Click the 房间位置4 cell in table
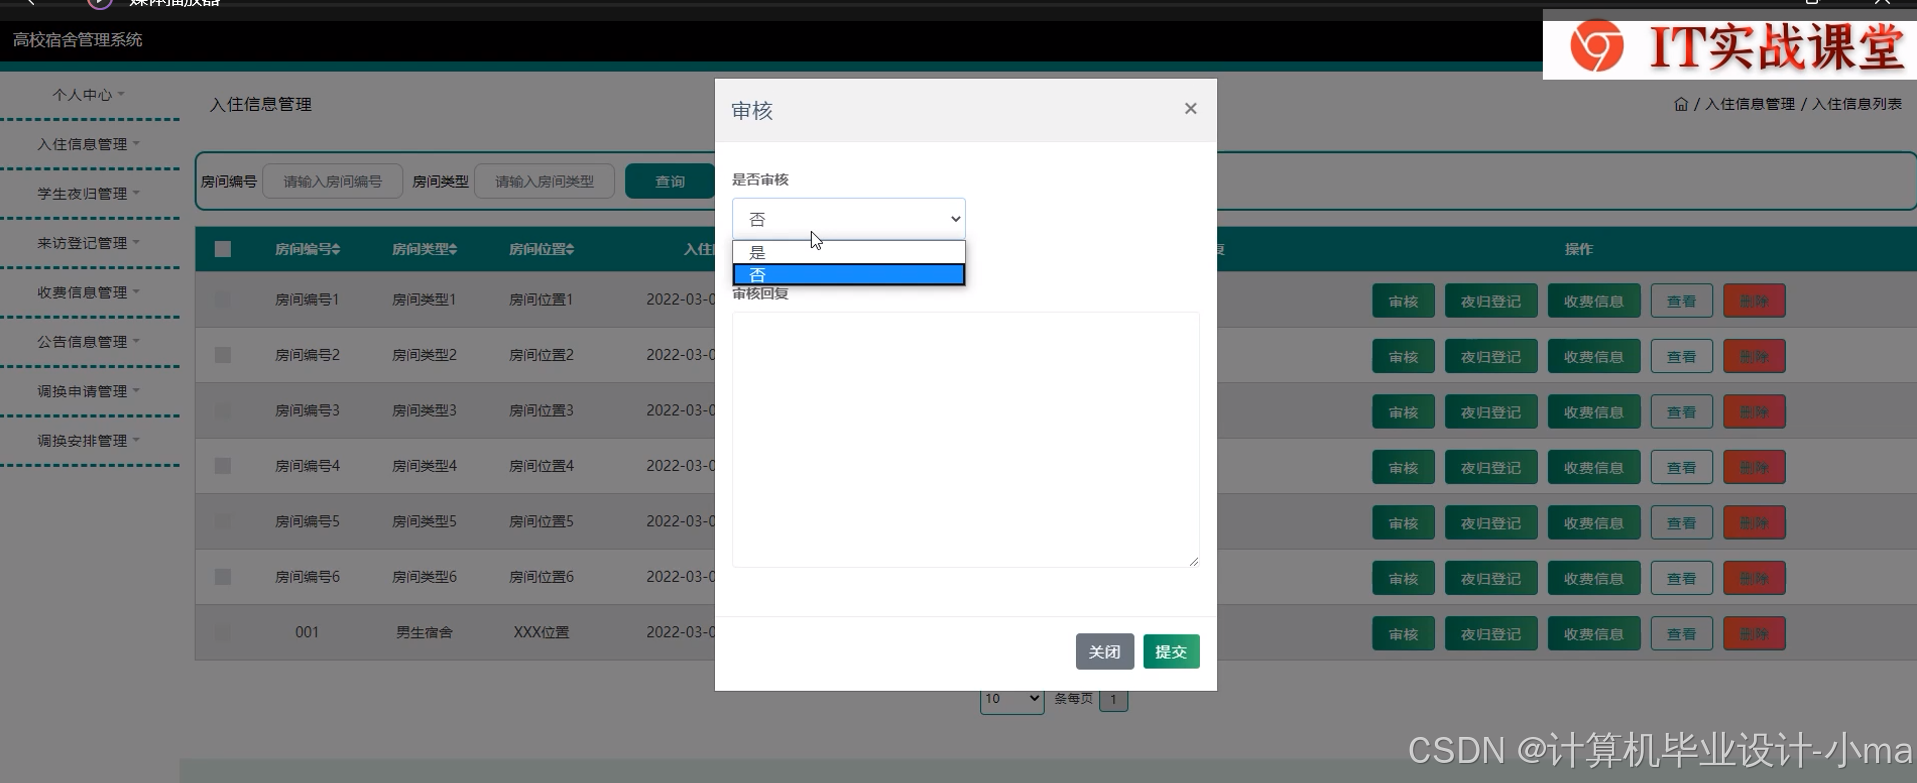The height and width of the screenshot is (783, 1917). click(541, 466)
